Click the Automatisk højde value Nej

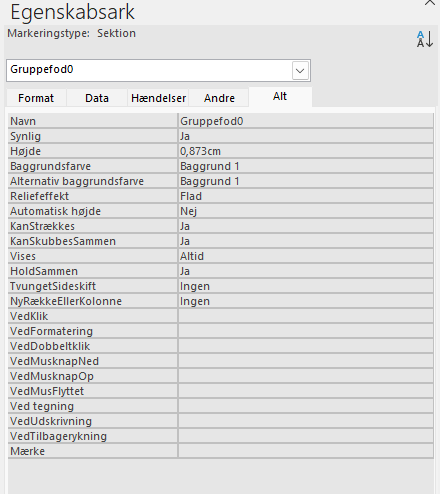point(306,211)
